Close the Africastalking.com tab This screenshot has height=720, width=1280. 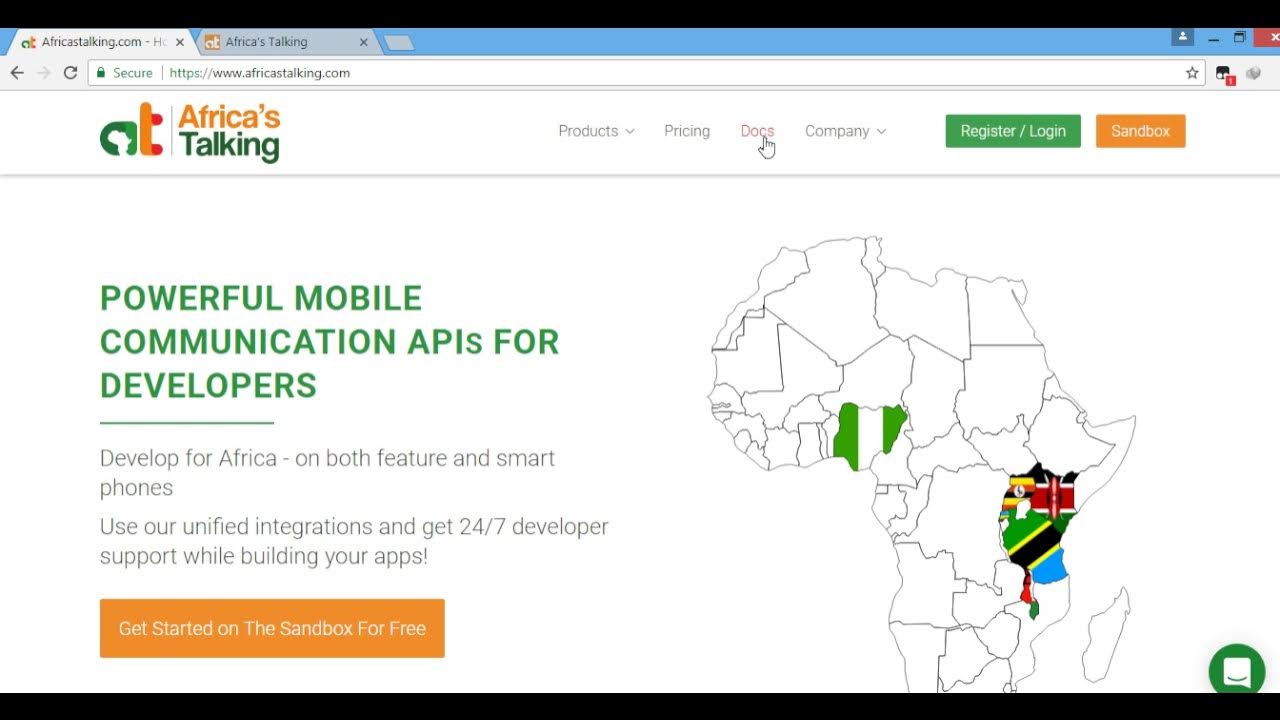(x=180, y=42)
